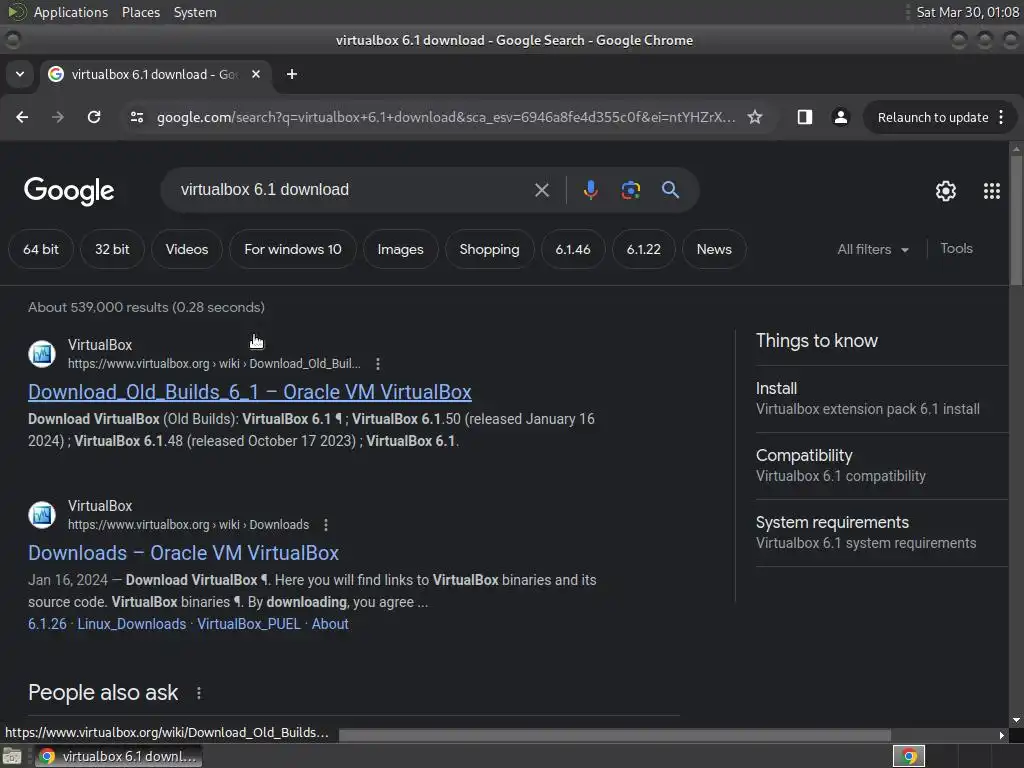Click vertical scrollbar down arrow
This screenshot has width=1024, height=768.
point(1016,720)
